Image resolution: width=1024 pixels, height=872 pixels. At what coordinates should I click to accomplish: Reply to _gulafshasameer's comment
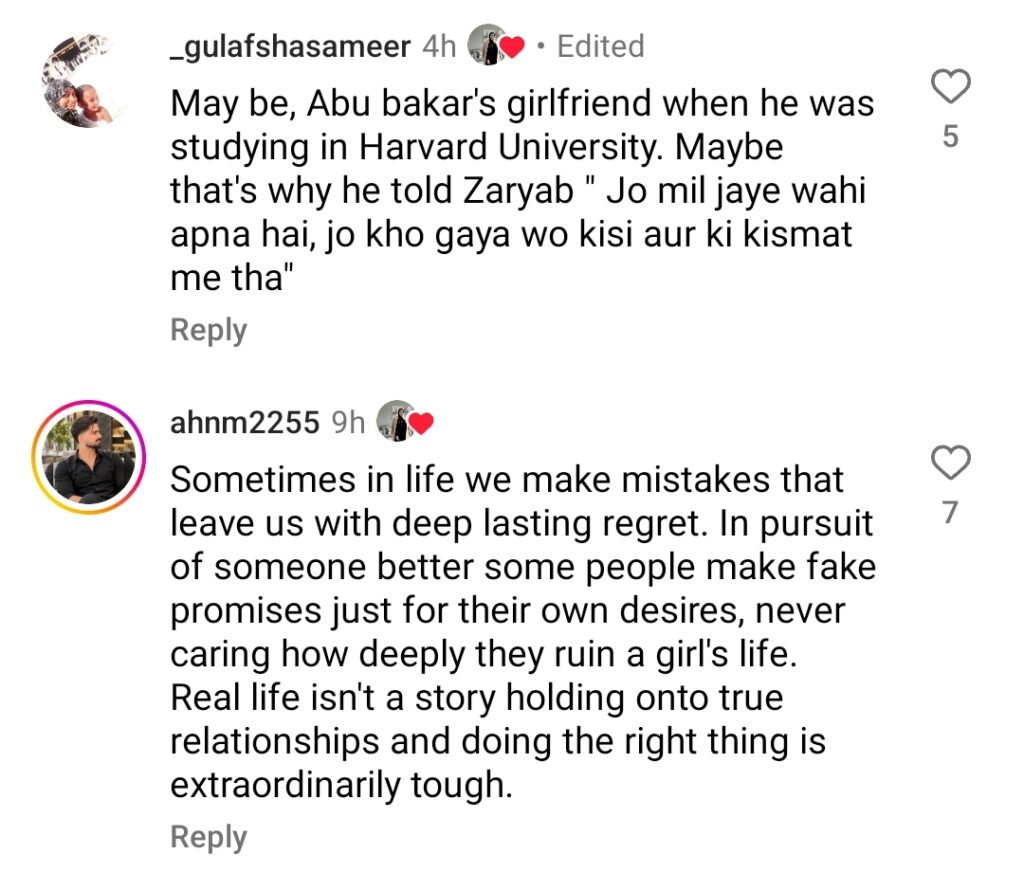click(208, 330)
